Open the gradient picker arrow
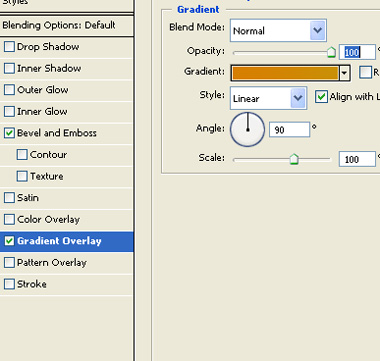 pos(344,72)
